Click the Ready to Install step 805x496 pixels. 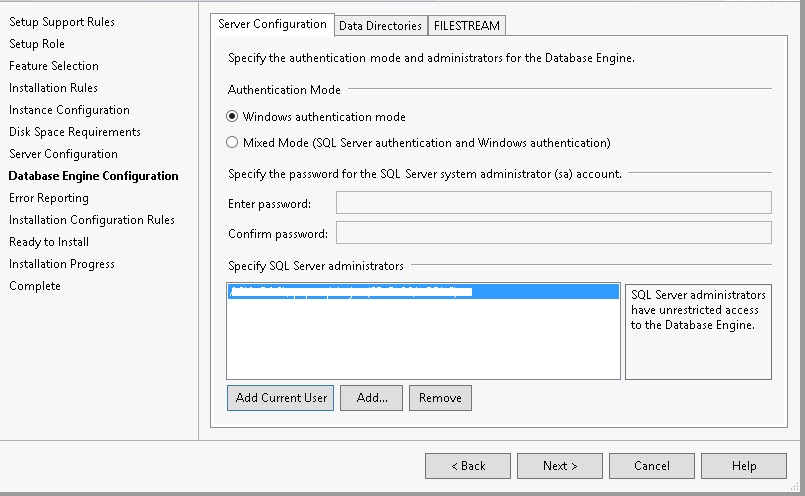tap(49, 242)
